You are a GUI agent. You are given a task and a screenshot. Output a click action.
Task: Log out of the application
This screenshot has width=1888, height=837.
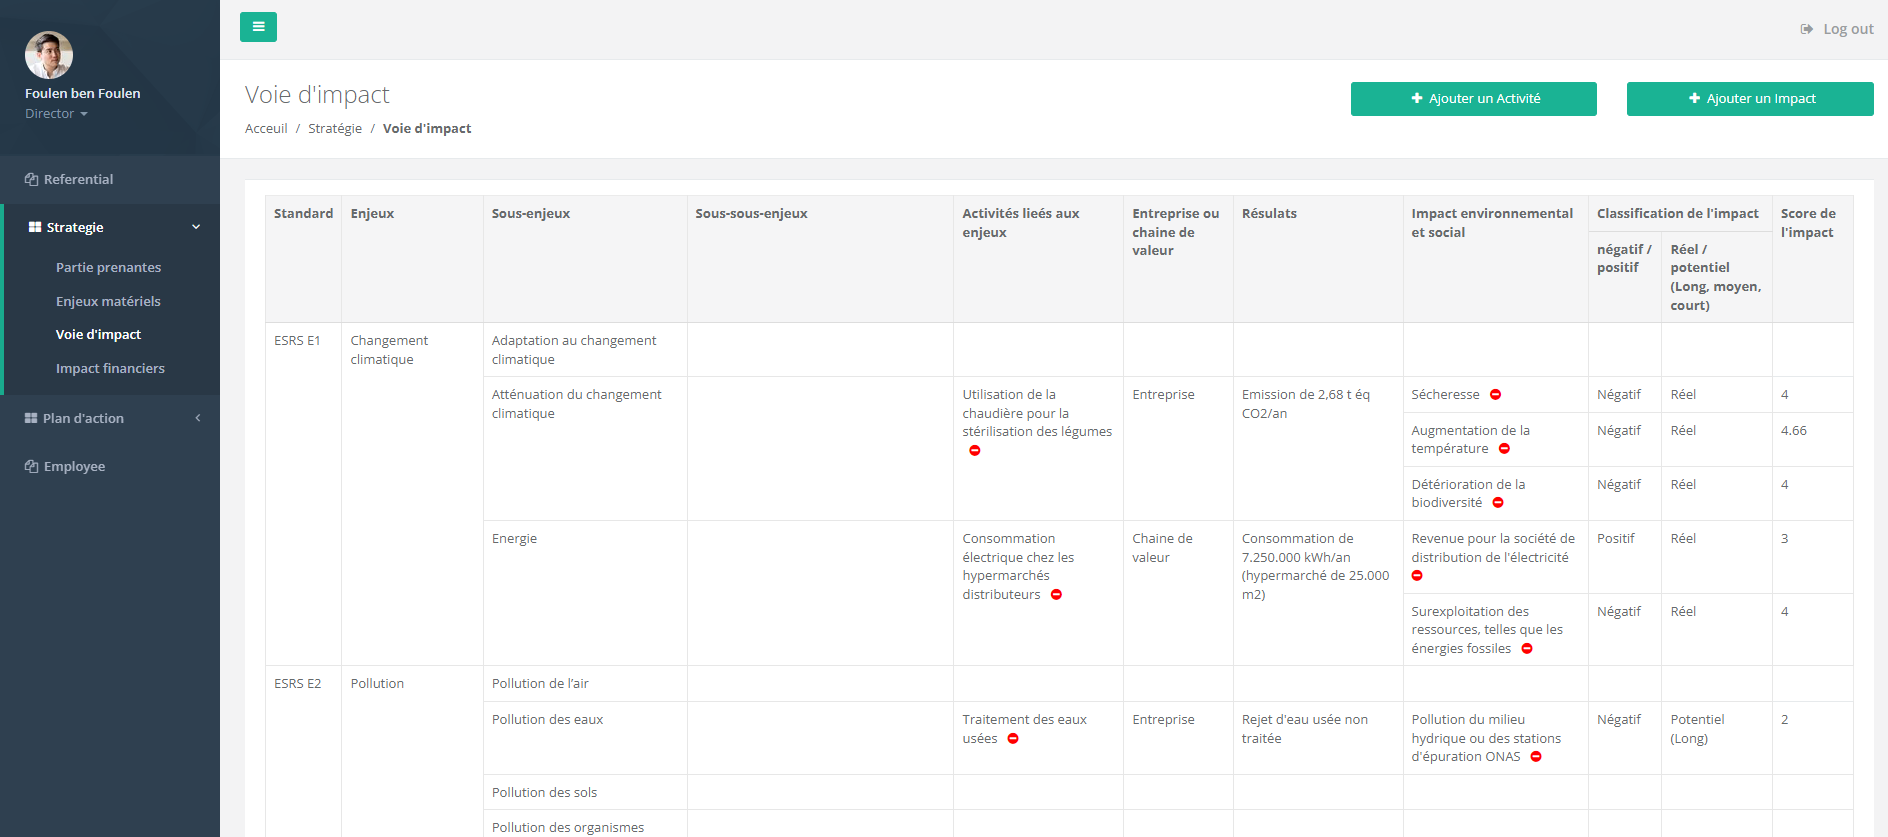pos(1837,29)
